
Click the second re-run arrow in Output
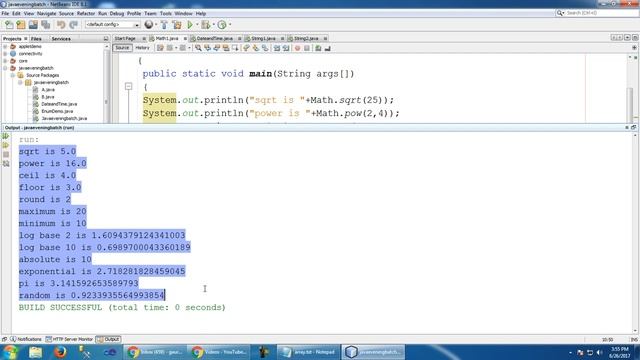point(6,145)
